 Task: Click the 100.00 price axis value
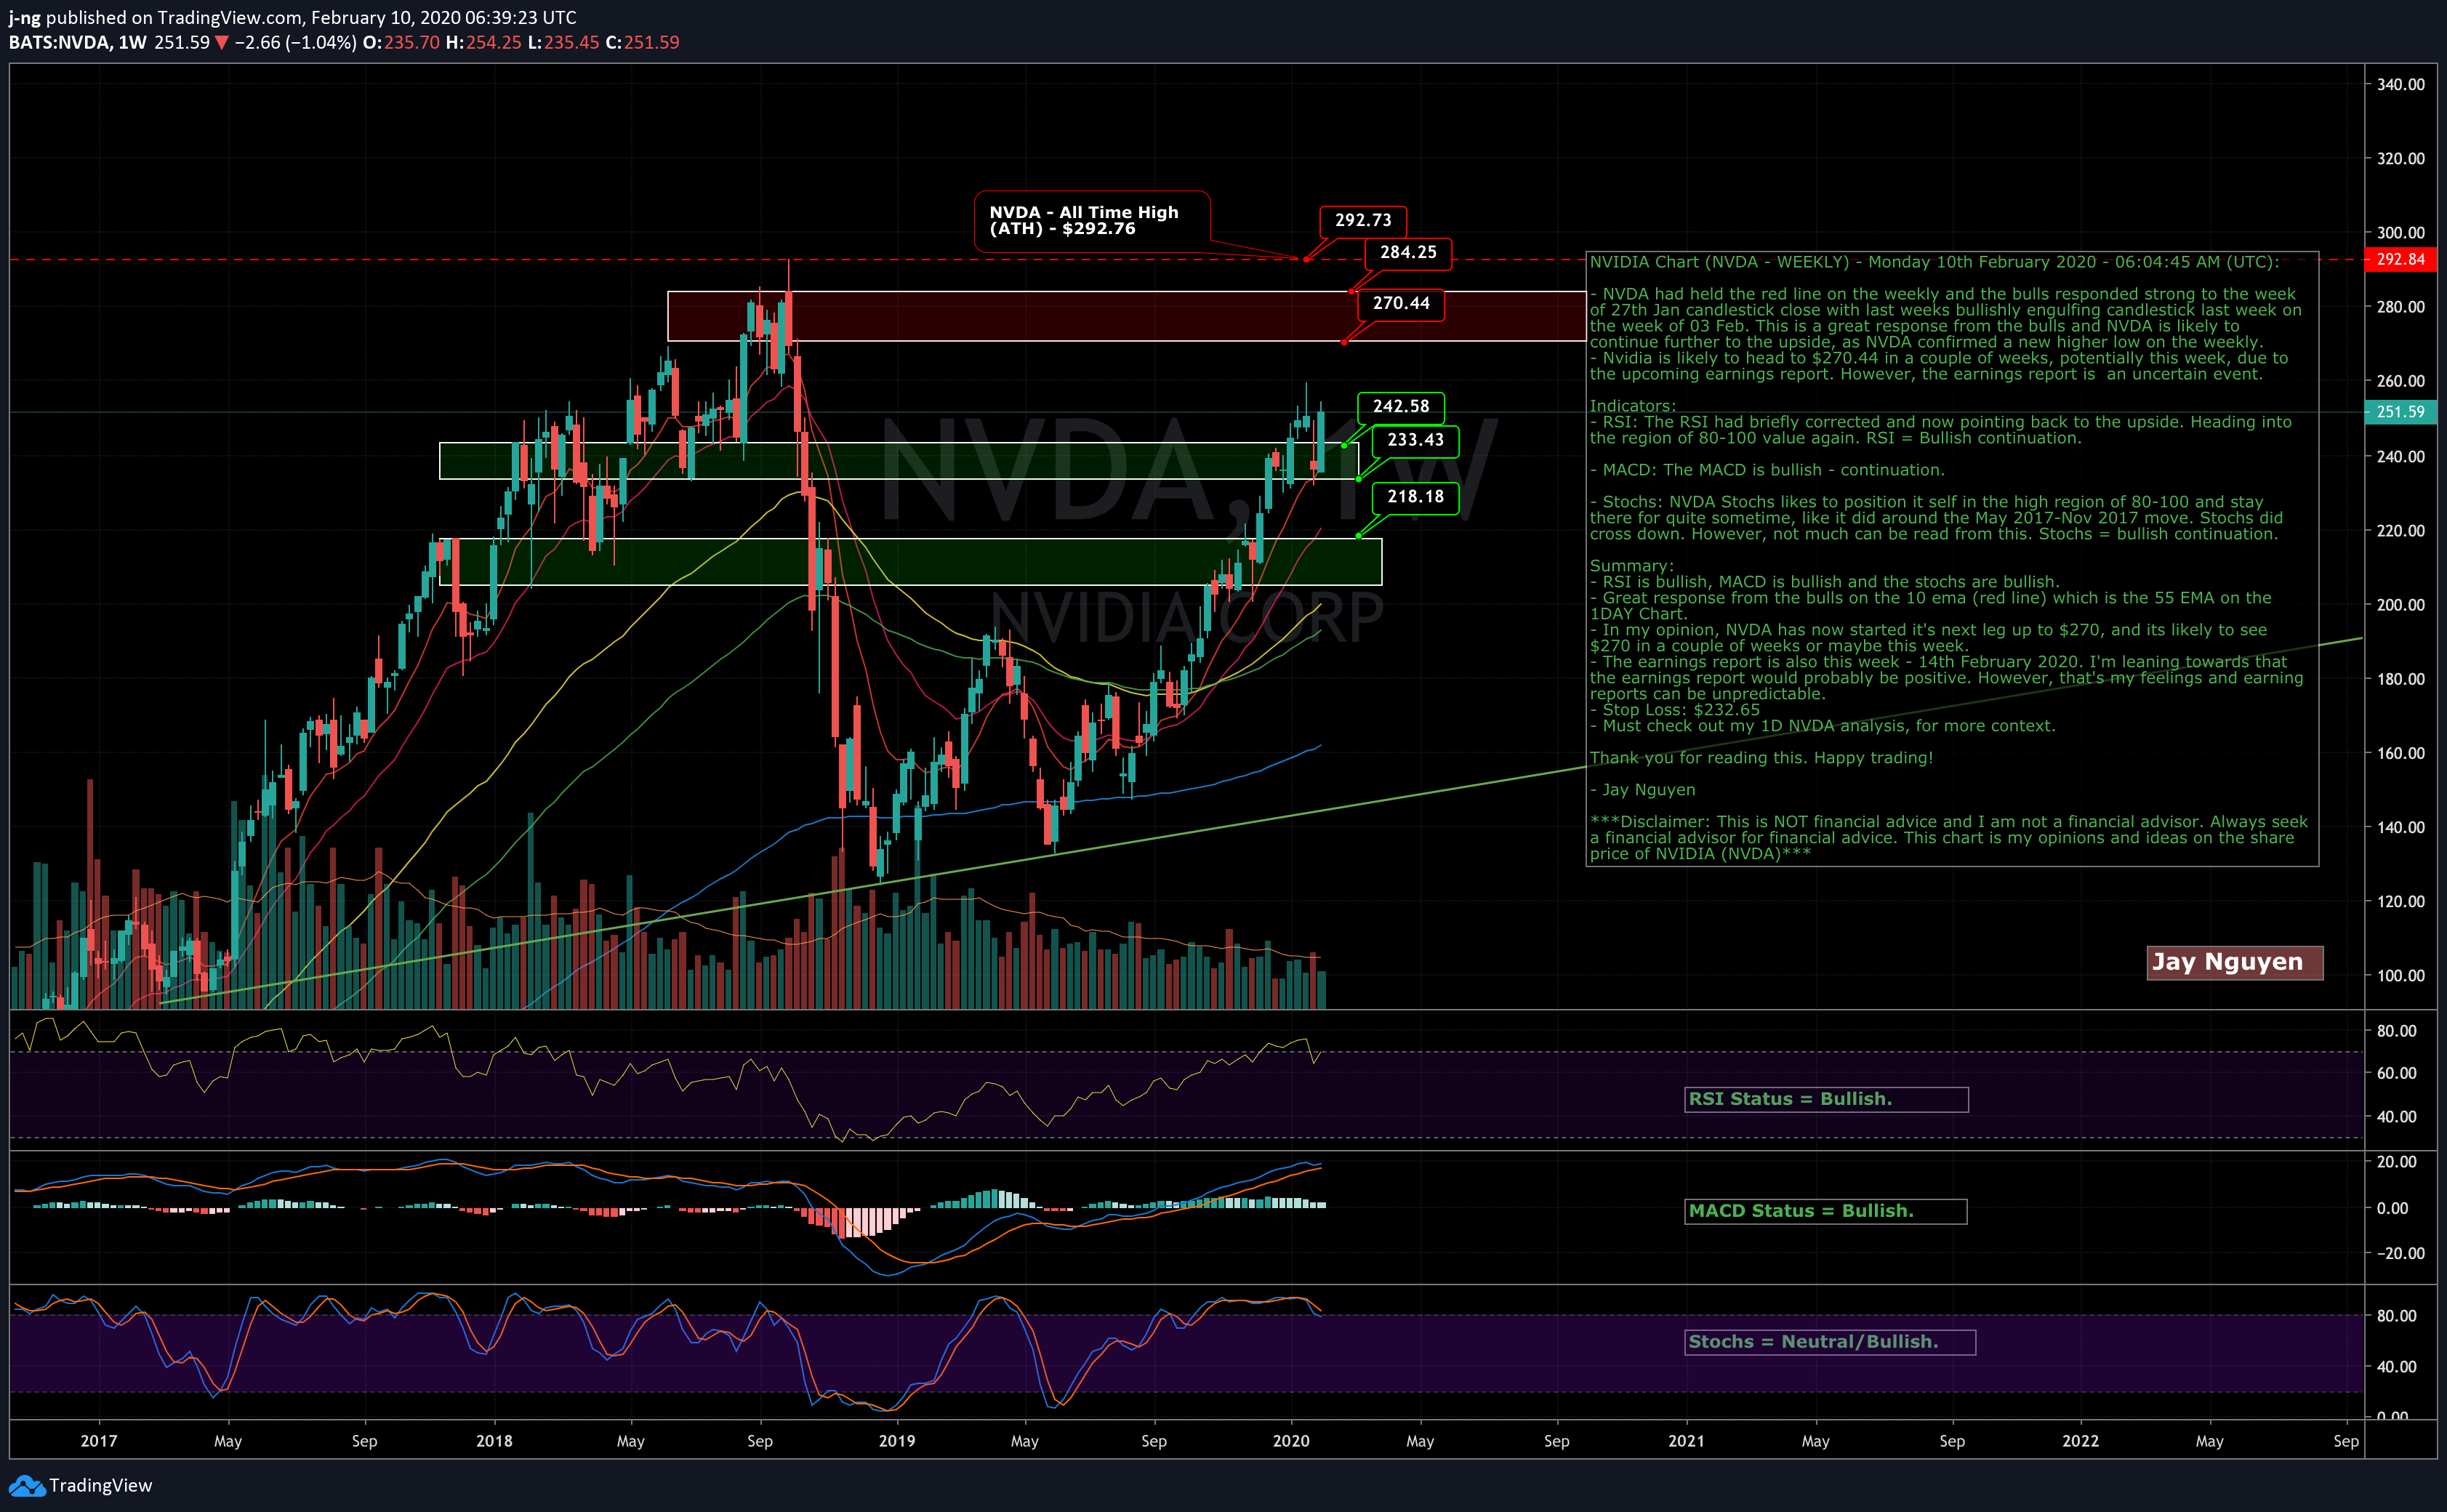pyautogui.click(x=2400, y=976)
